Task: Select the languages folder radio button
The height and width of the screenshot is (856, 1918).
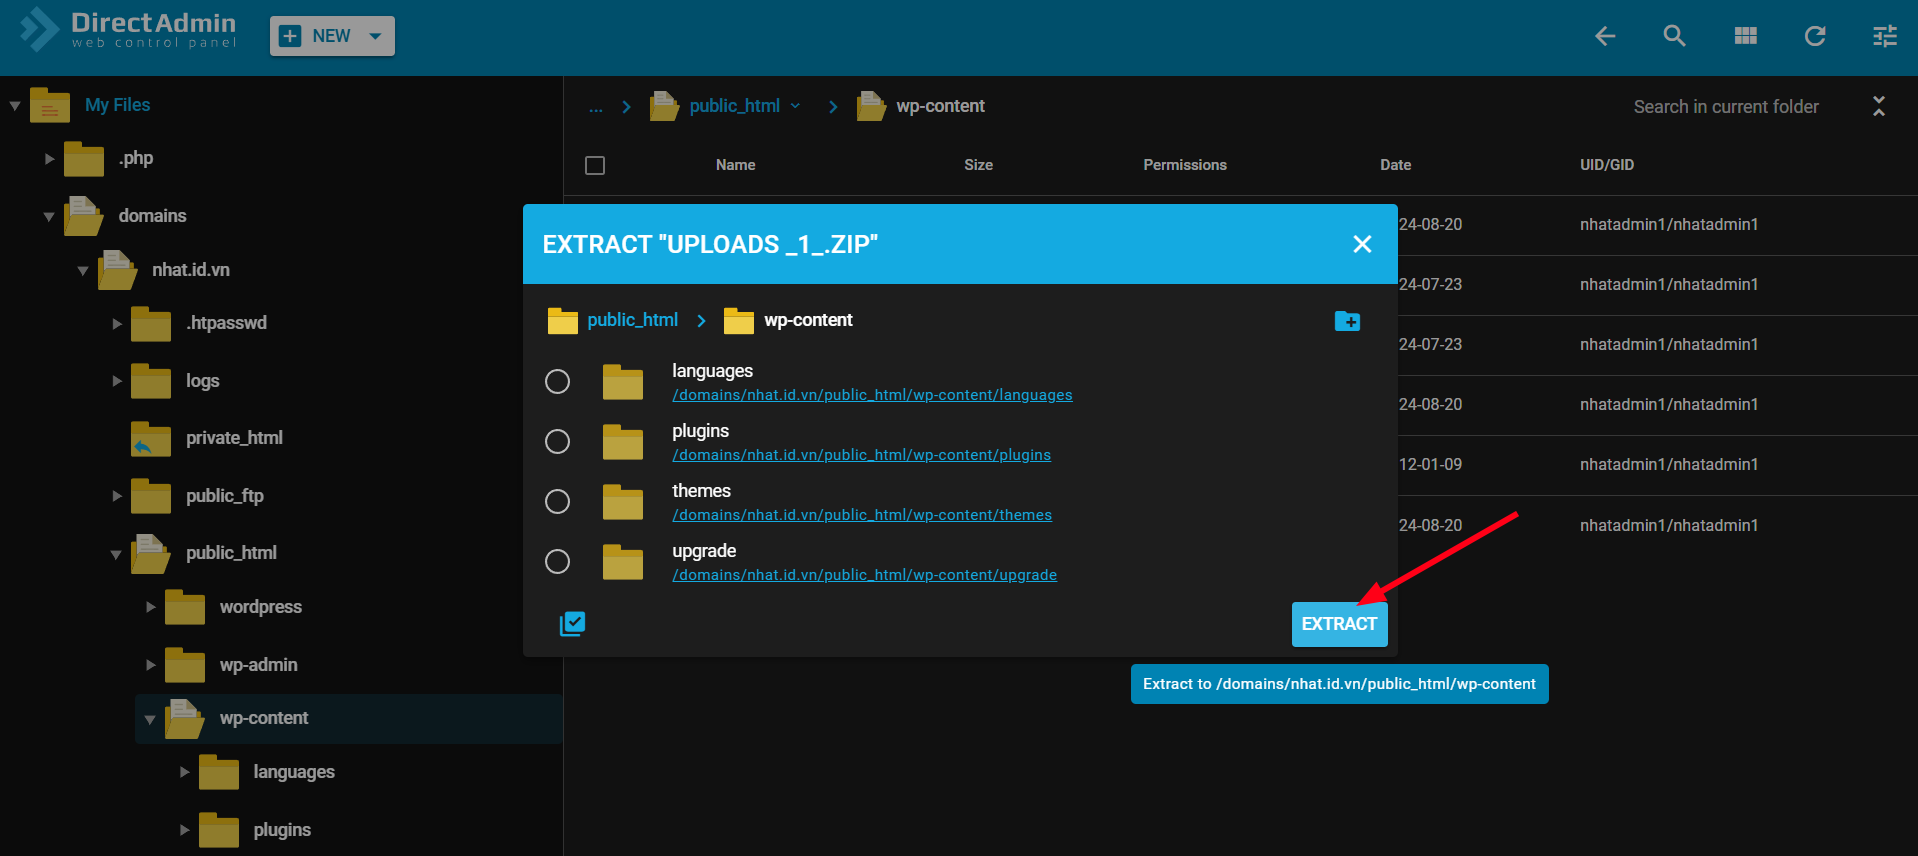Action: [x=557, y=382]
